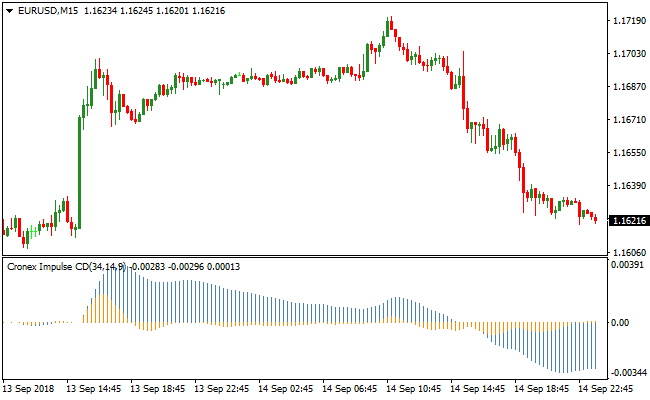Image resolution: width=650 pixels, height=400 pixels.
Task: Click the 13 Sep 2018 date label
Action: pyautogui.click(x=29, y=389)
